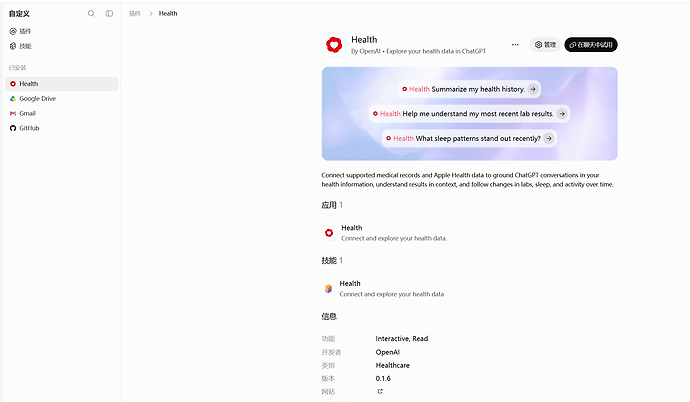
Task: Toggle the sidebar panel icon
Action: (109, 14)
